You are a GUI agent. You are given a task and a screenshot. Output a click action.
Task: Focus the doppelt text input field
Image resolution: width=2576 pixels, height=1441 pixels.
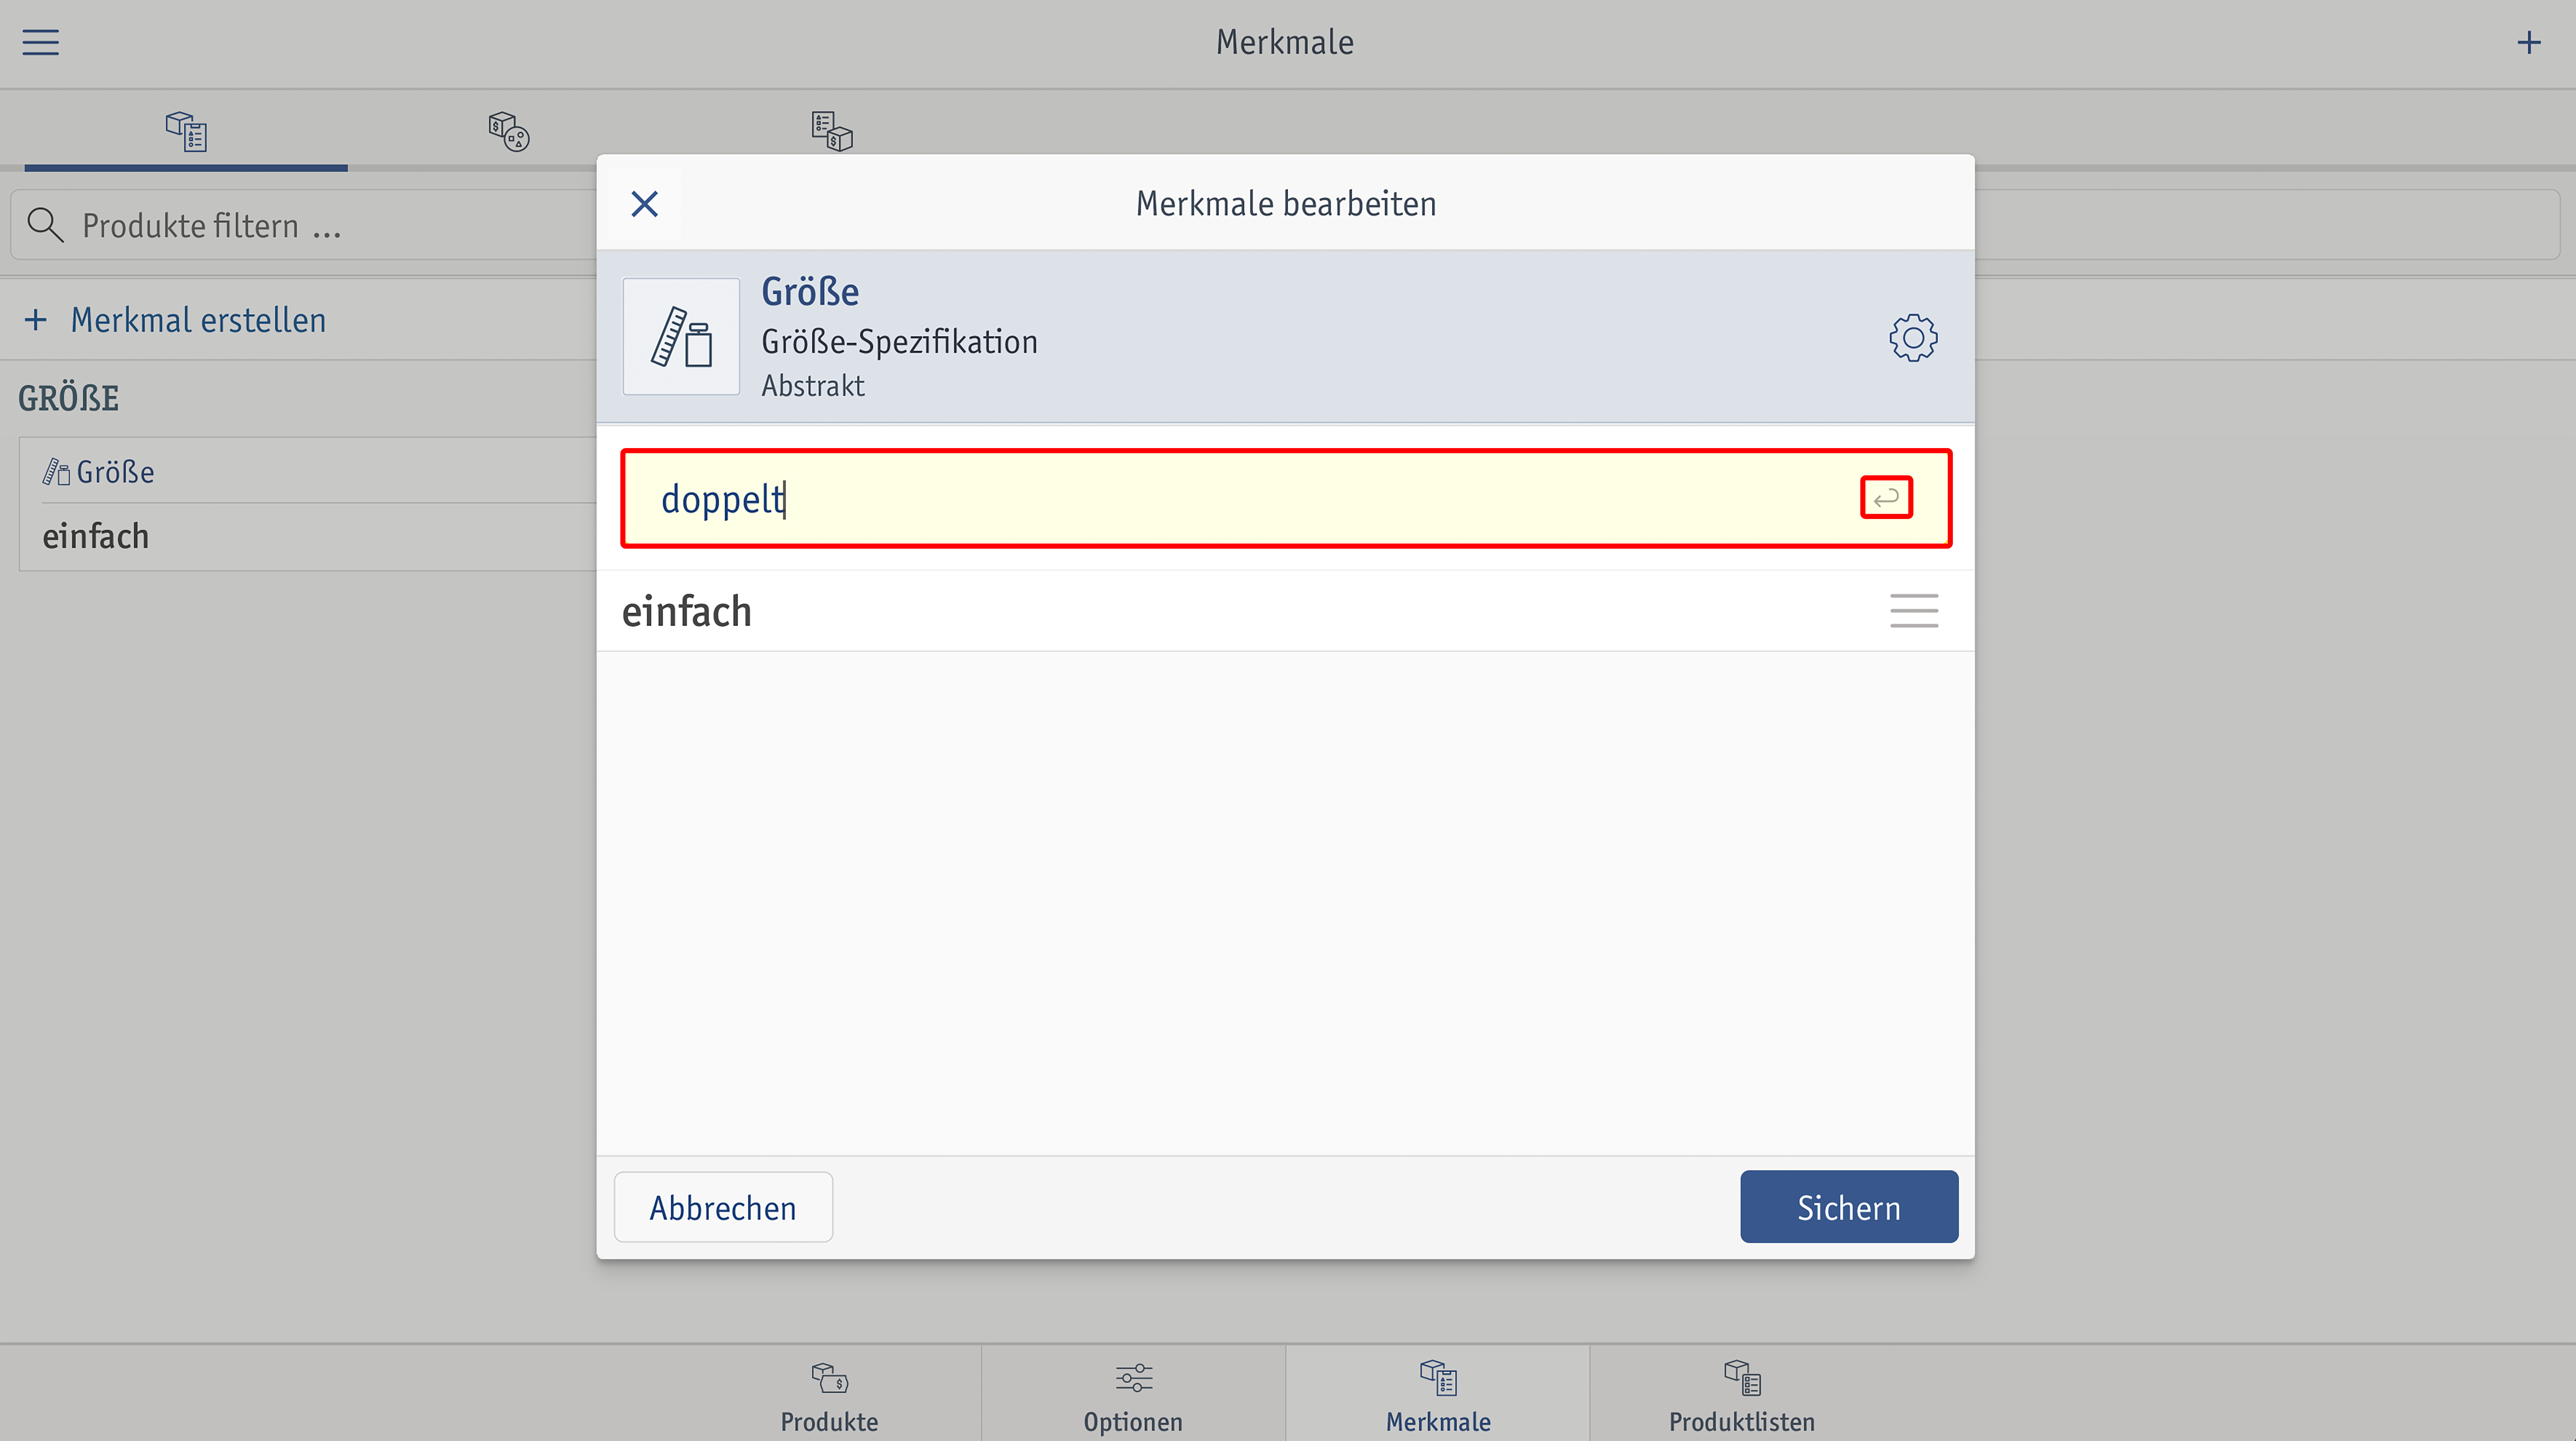tap(1286, 498)
